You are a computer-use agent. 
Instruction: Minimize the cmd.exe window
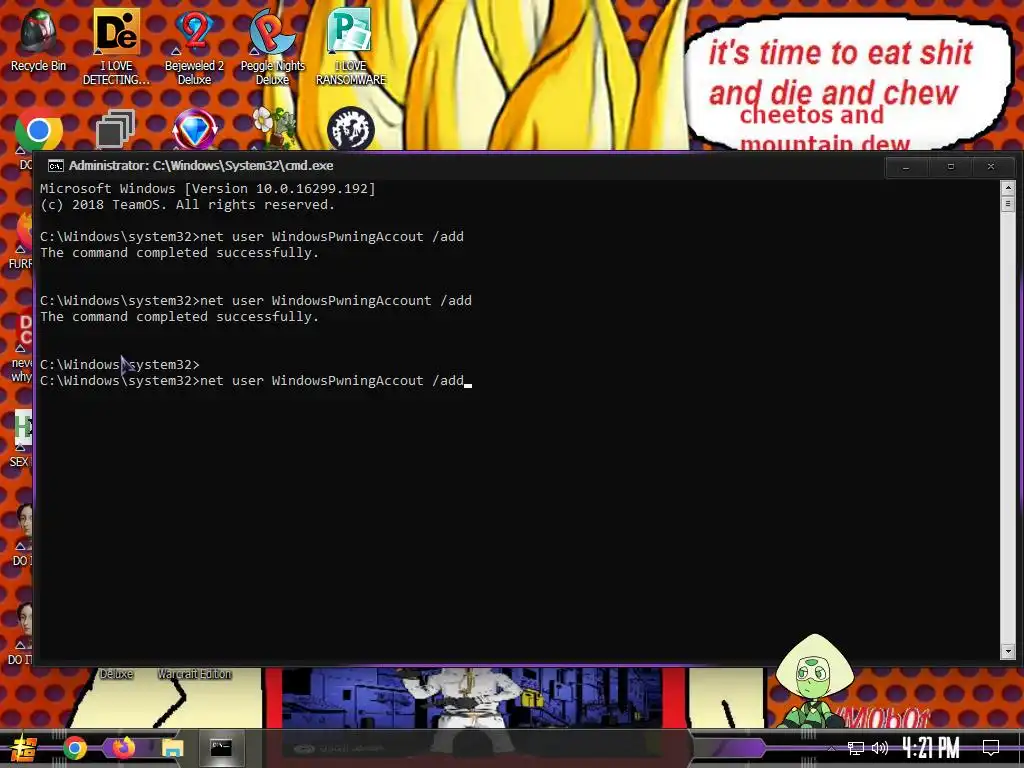click(906, 167)
